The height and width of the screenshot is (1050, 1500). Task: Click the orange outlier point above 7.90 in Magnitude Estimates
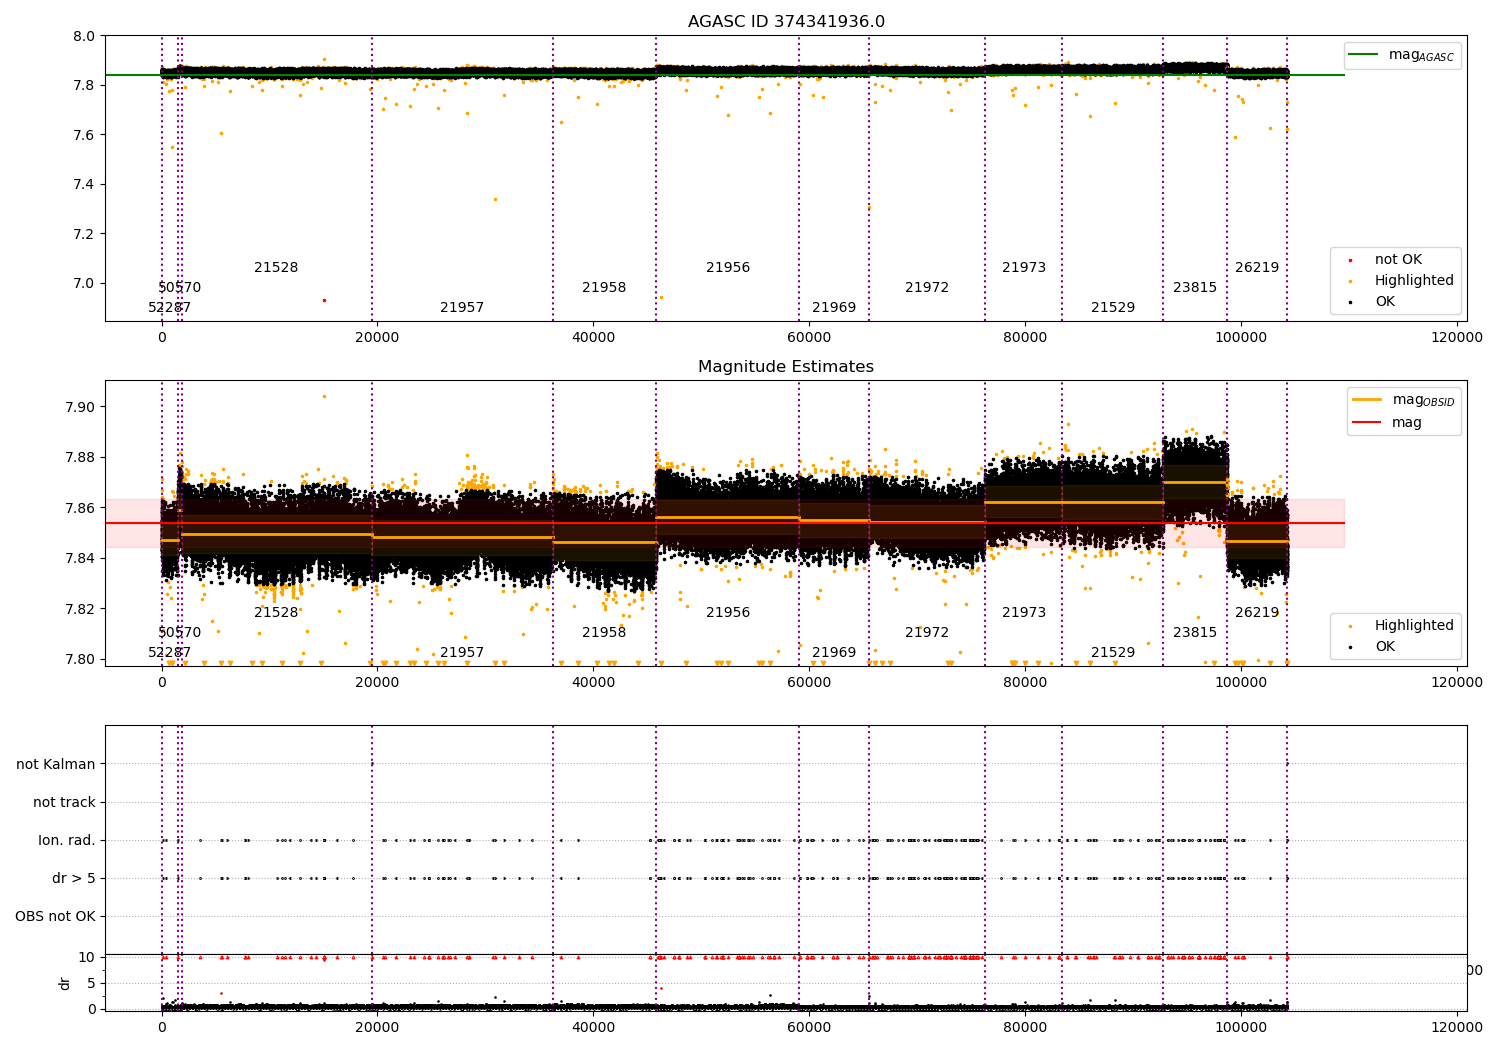324,396
